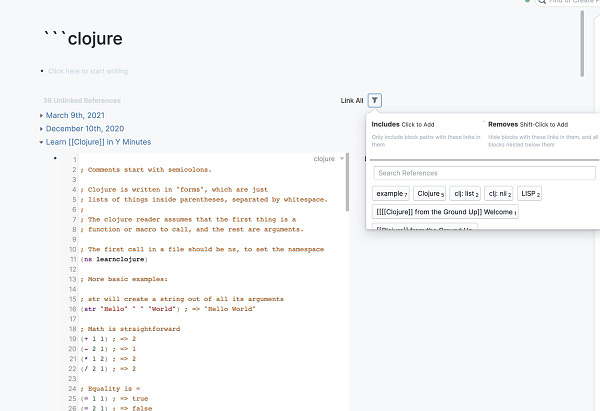Screen dimensions: 600x411
Task: Click the code block bullet point
Action: pyautogui.click(x=55, y=158)
